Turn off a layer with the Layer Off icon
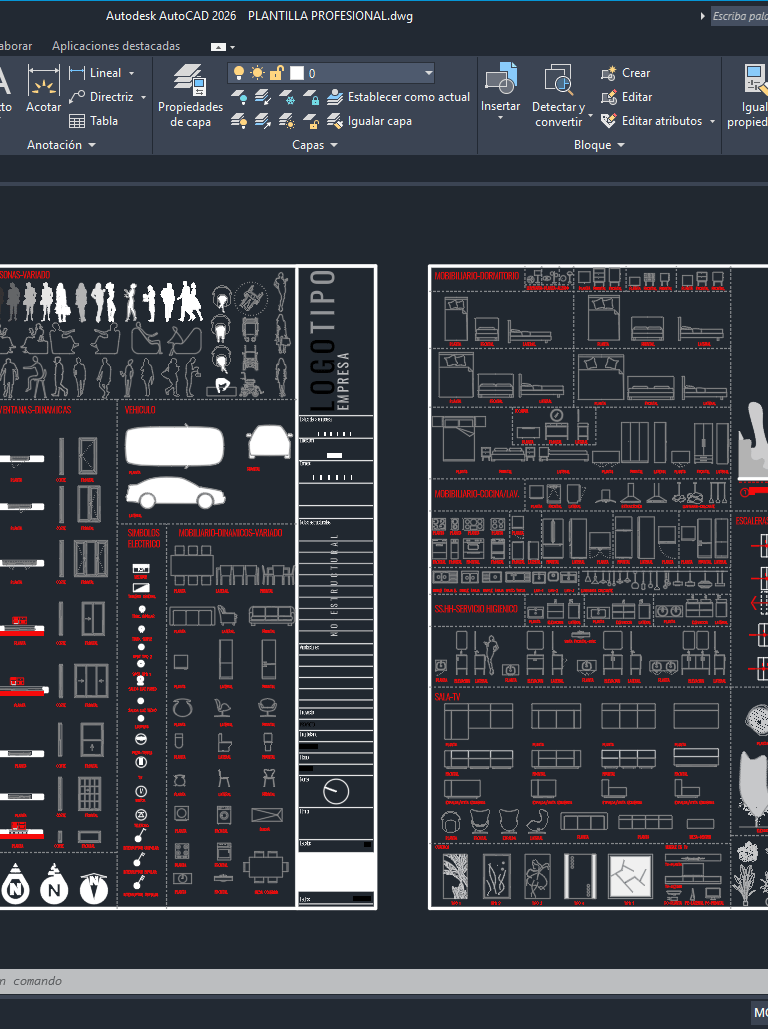Screen dimensions: 768x1029 tap(240, 97)
